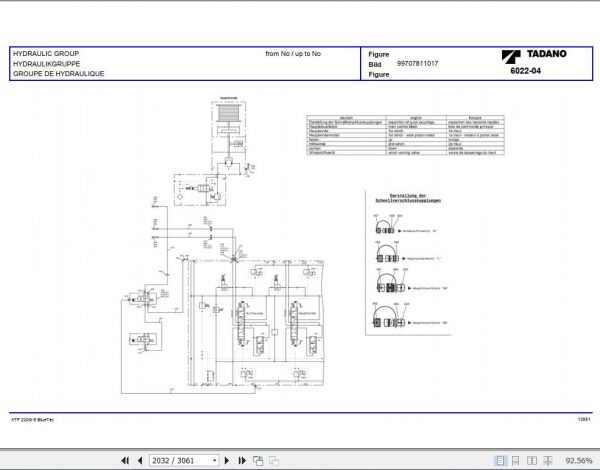Click the TADANO logo
The height and width of the screenshot is (470, 600).
[534, 56]
